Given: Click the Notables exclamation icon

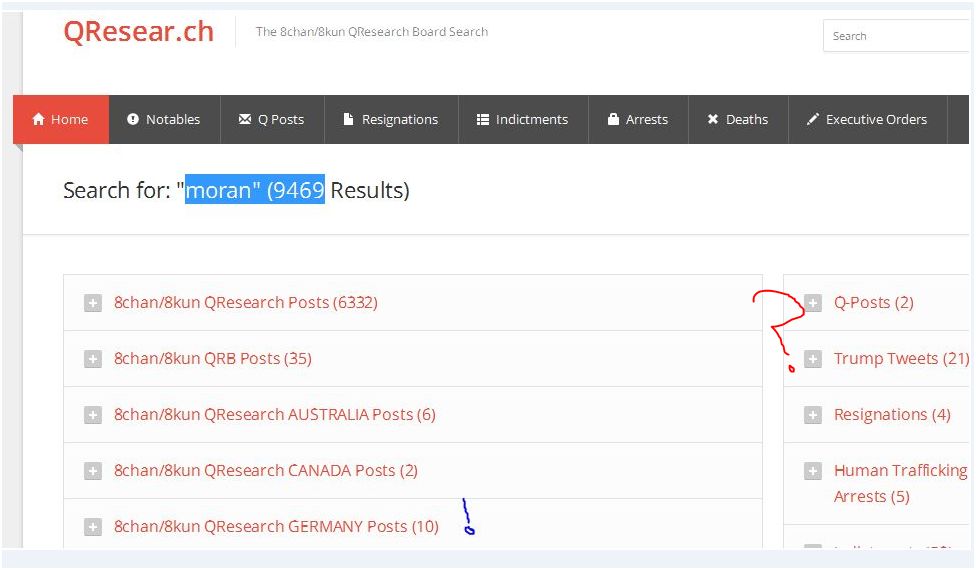Looking at the screenshot, I should (133, 119).
